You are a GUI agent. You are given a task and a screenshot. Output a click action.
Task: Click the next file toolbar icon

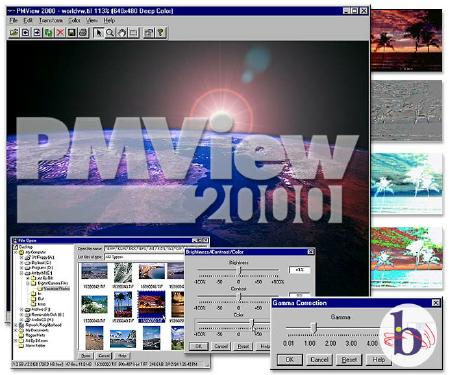pyautogui.click(x=37, y=32)
